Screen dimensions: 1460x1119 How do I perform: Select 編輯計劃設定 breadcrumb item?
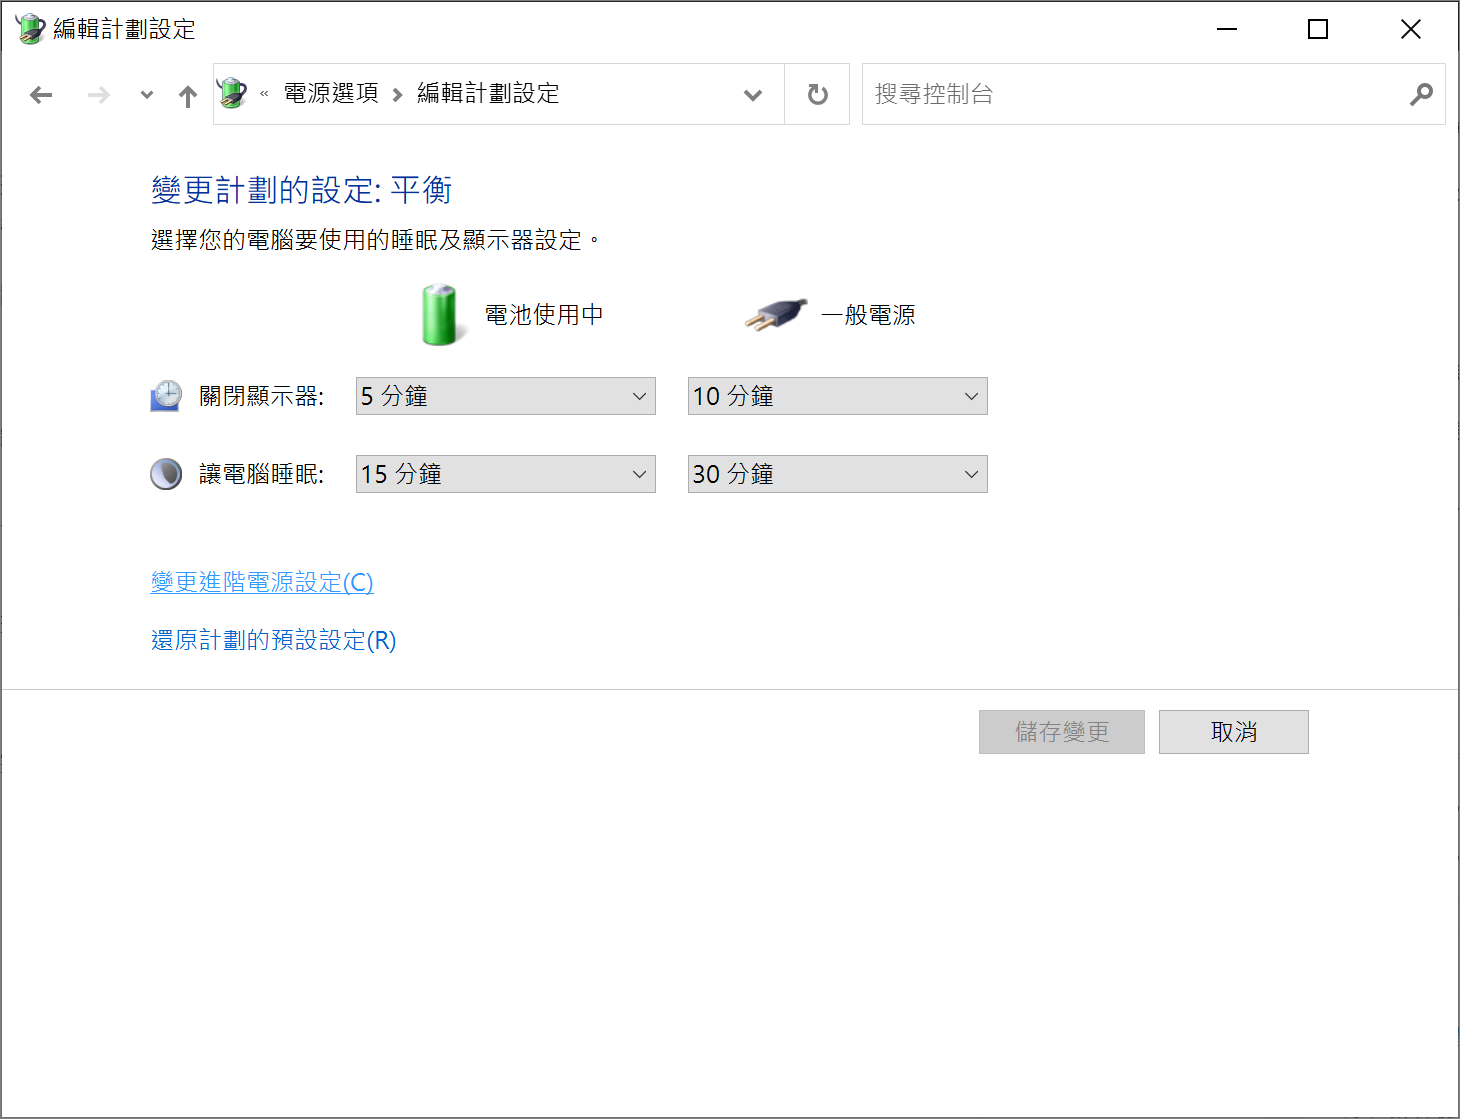pyautogui.click(x=488, y=93)
